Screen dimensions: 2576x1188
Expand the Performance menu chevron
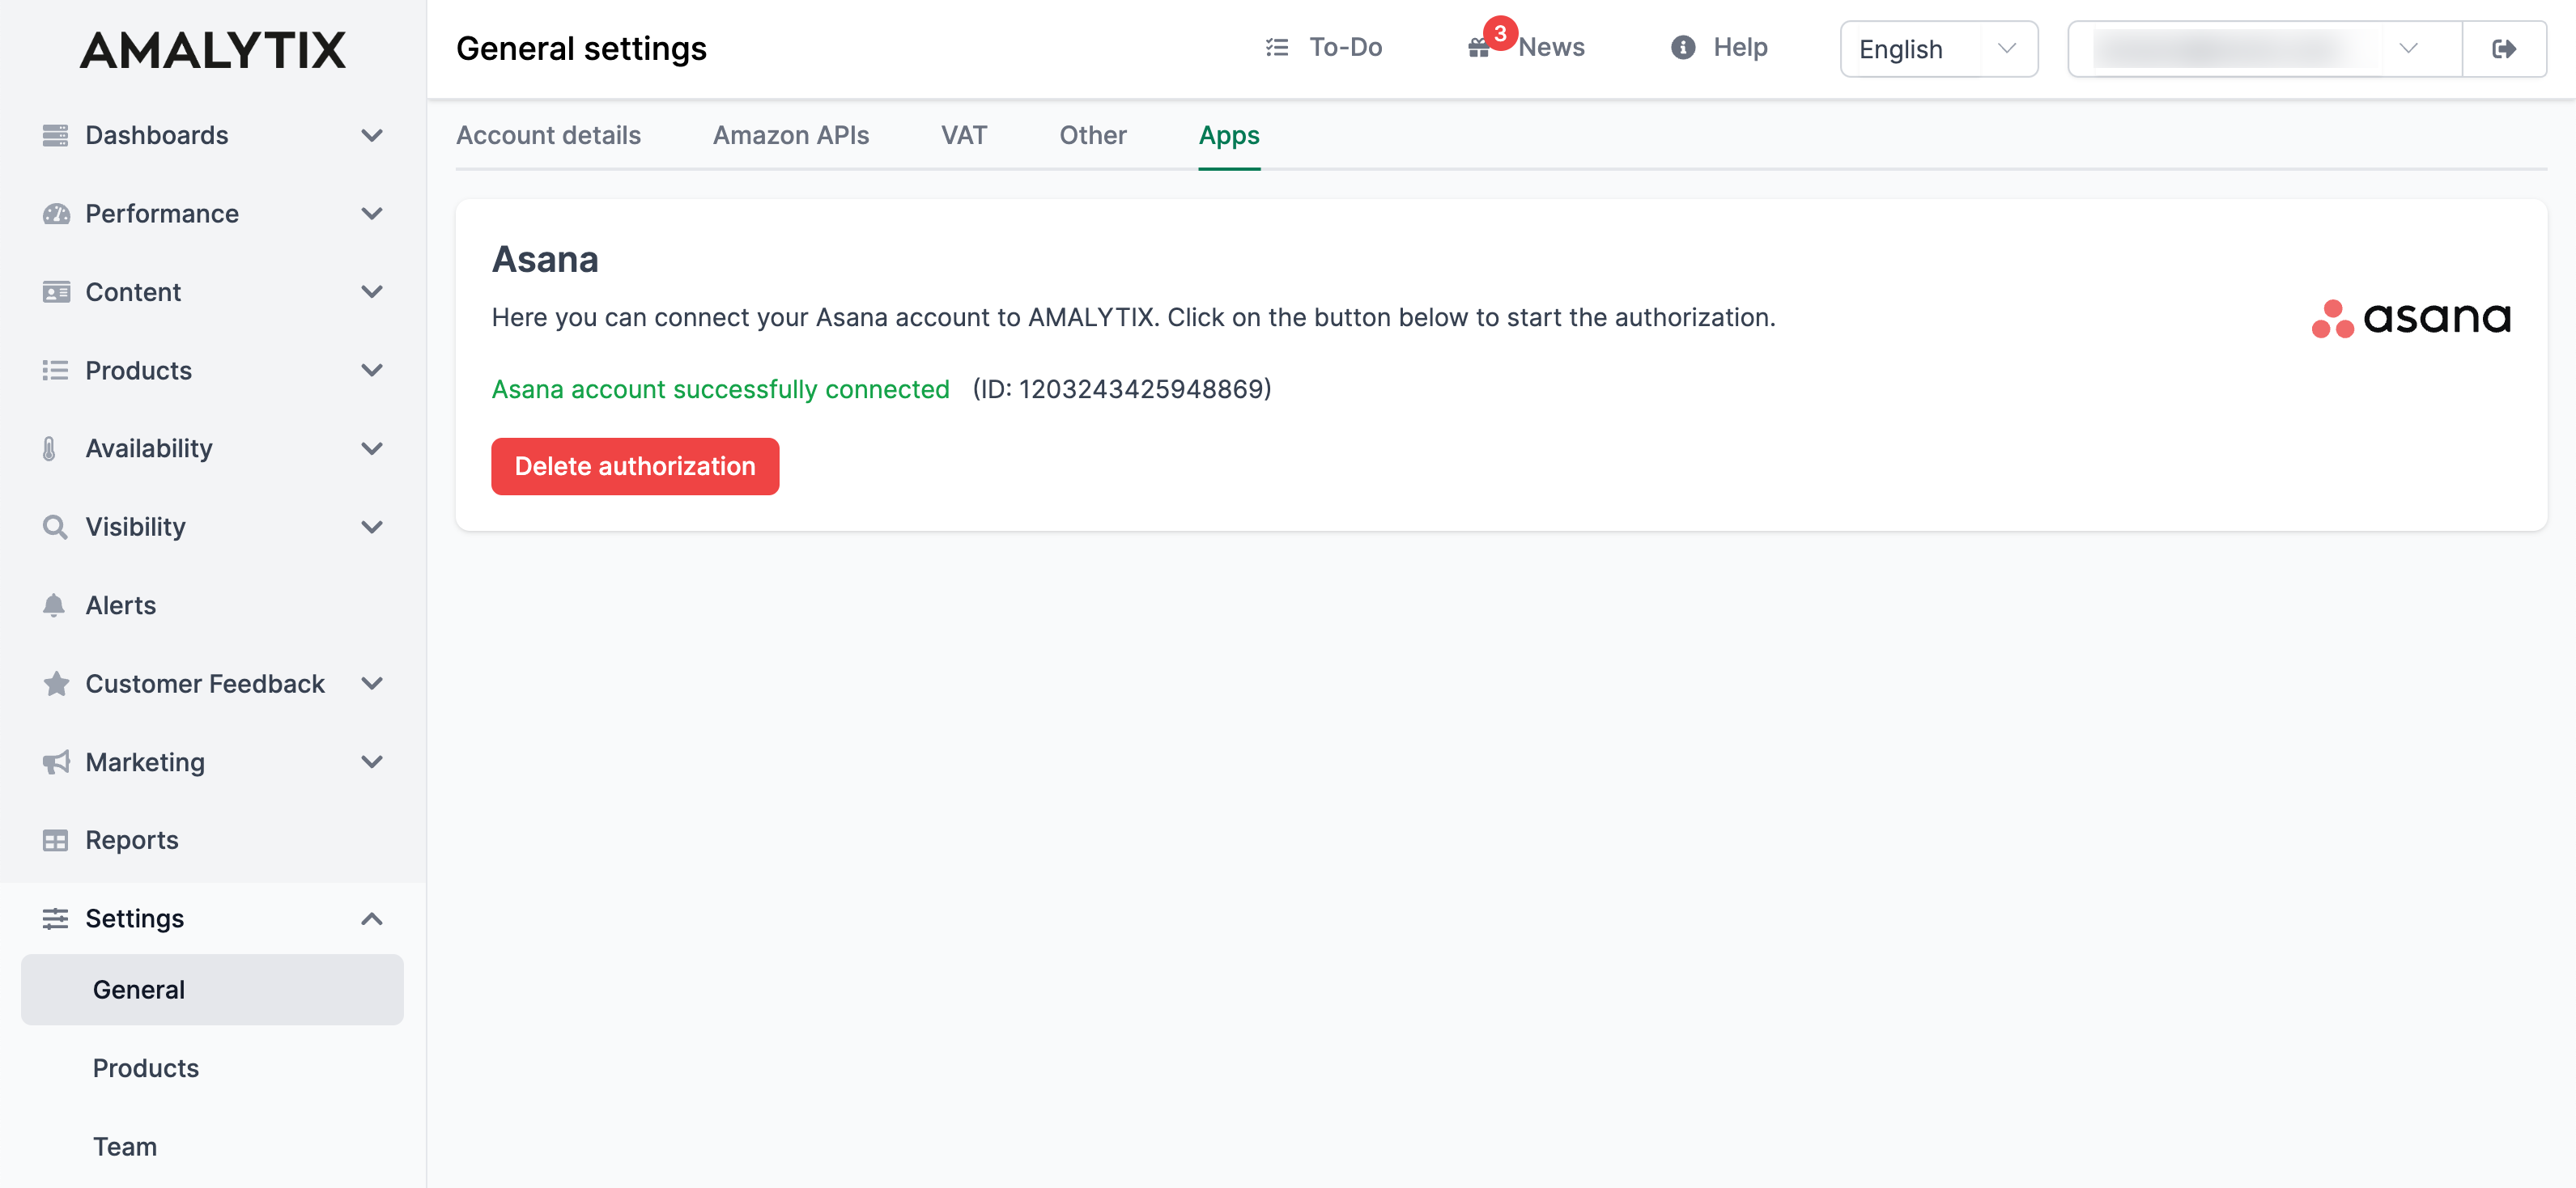(x=372, y=214)
